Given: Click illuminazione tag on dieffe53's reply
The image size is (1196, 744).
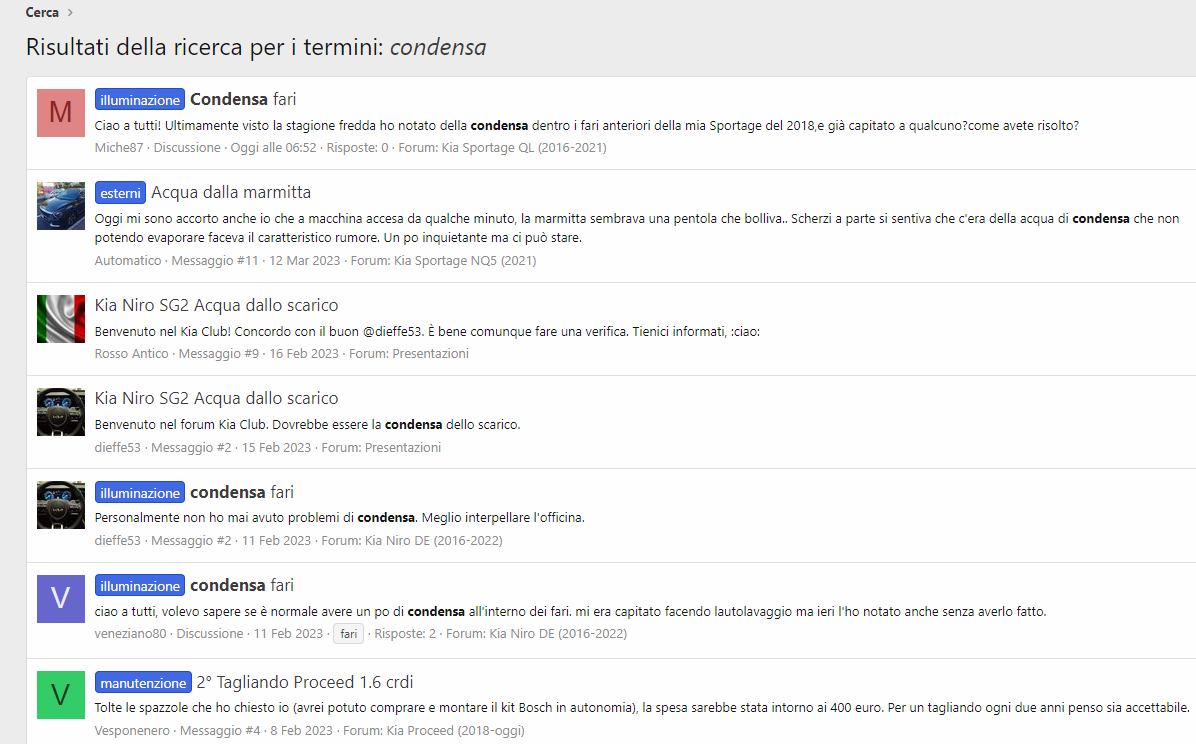Looking at the screenshot, I should point(140,493).
